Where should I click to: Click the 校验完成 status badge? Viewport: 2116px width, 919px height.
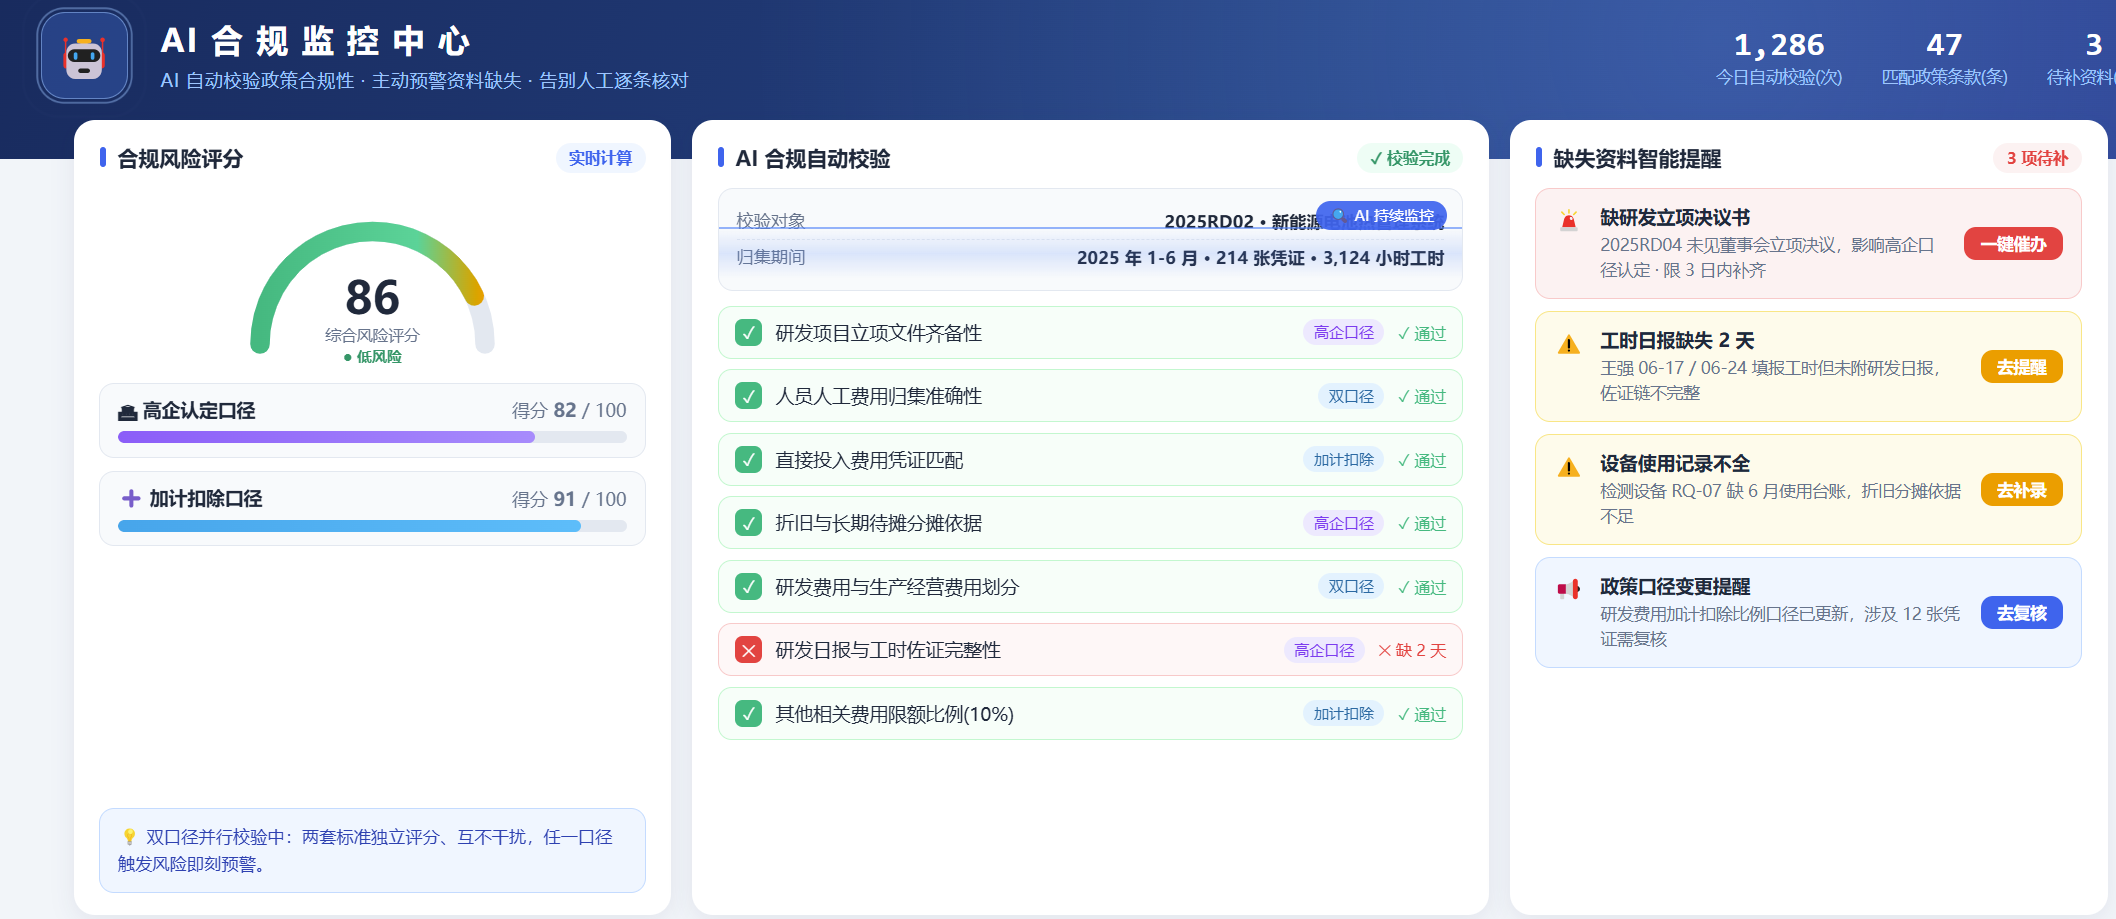1410,158
